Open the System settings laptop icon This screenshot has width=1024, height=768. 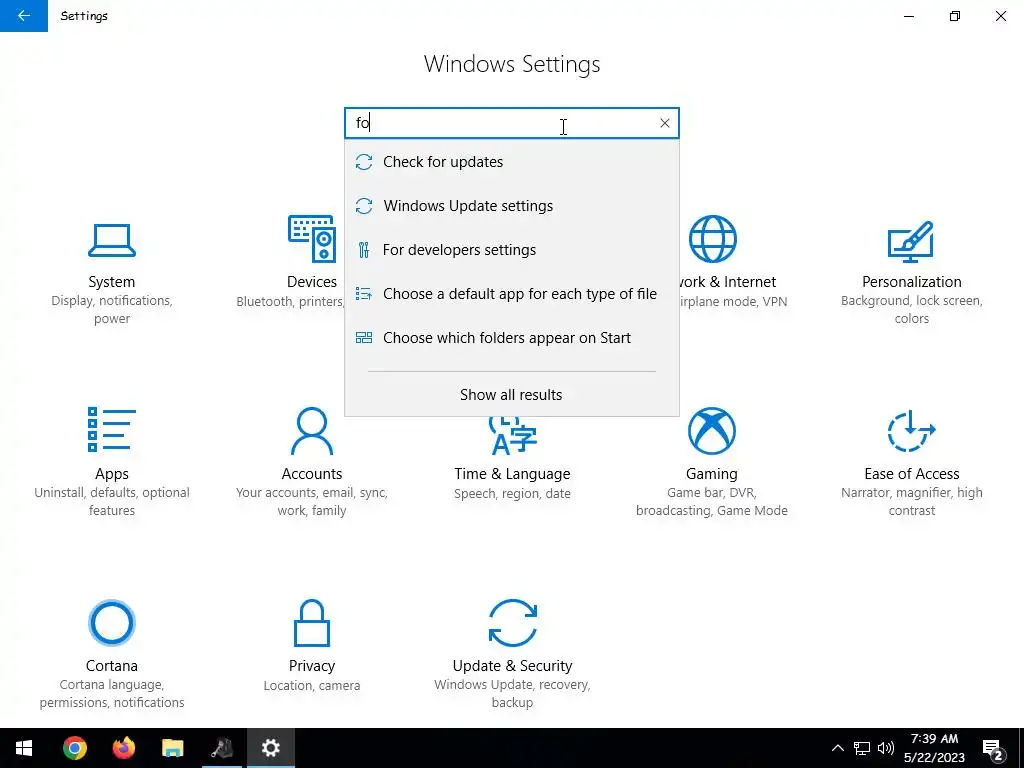(112, 240)
